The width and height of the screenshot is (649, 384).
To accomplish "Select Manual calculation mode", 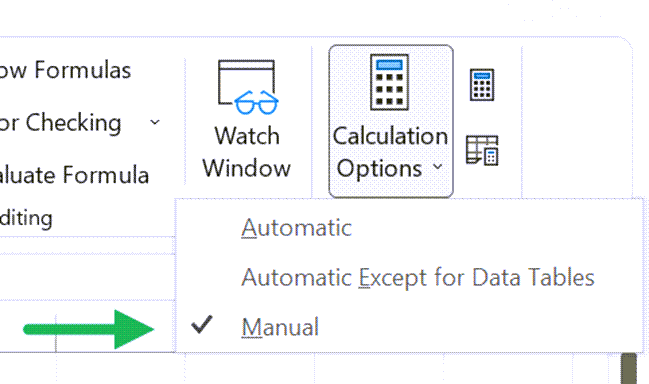I will click(280, 327).
